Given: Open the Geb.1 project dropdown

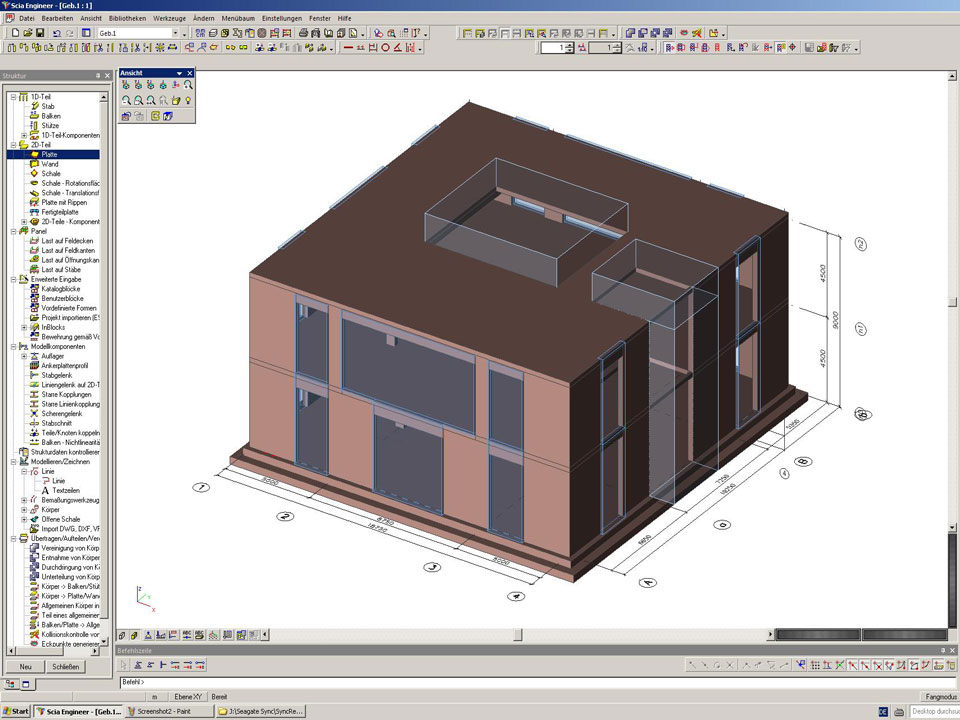Looking at the screenshot, I should pyautogui.click(x=175, y=33).
